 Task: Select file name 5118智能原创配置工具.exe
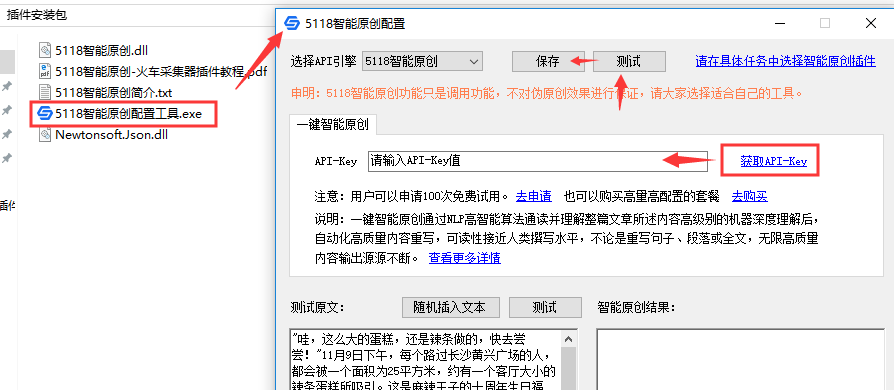tap(128, 113)
